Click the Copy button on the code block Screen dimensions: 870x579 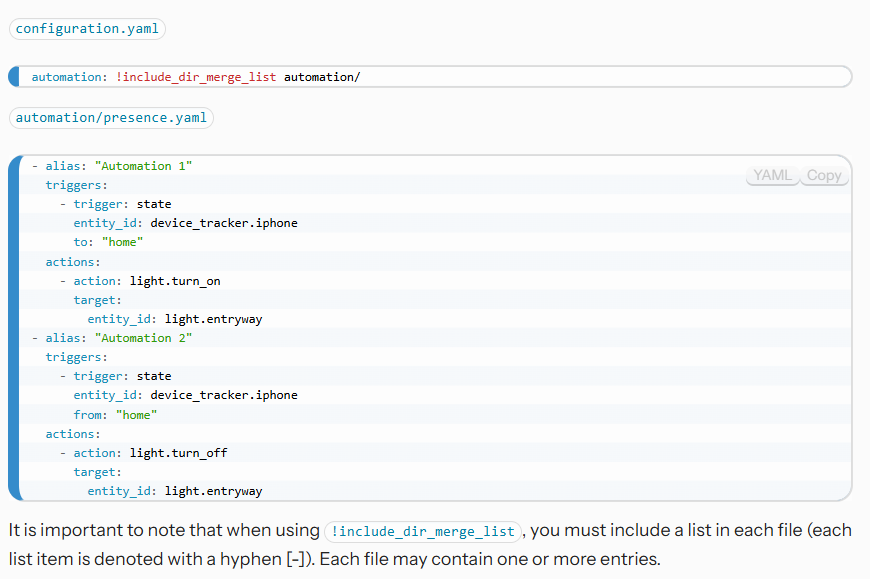[824, 175]
